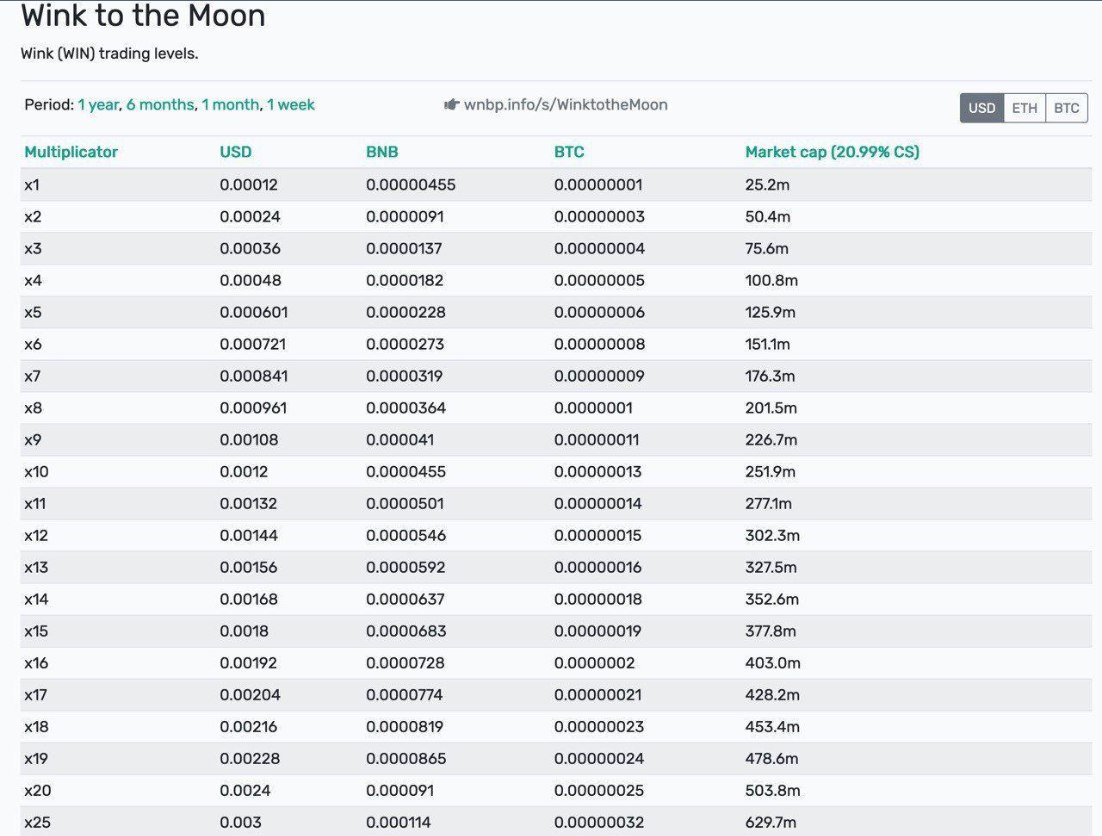Click BTC value 0.00000009
This screenshot has height=836, width=1102.
pos(599,376)
